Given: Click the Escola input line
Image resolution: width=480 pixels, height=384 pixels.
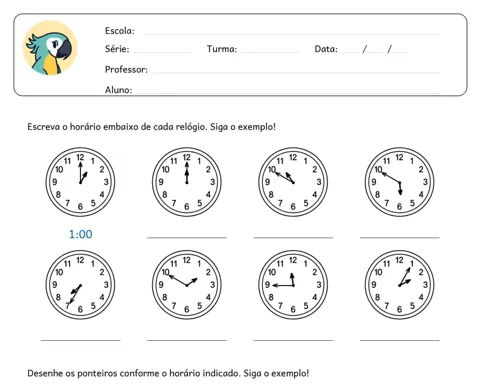Looking at the screenshot, I should coord(292,34).
